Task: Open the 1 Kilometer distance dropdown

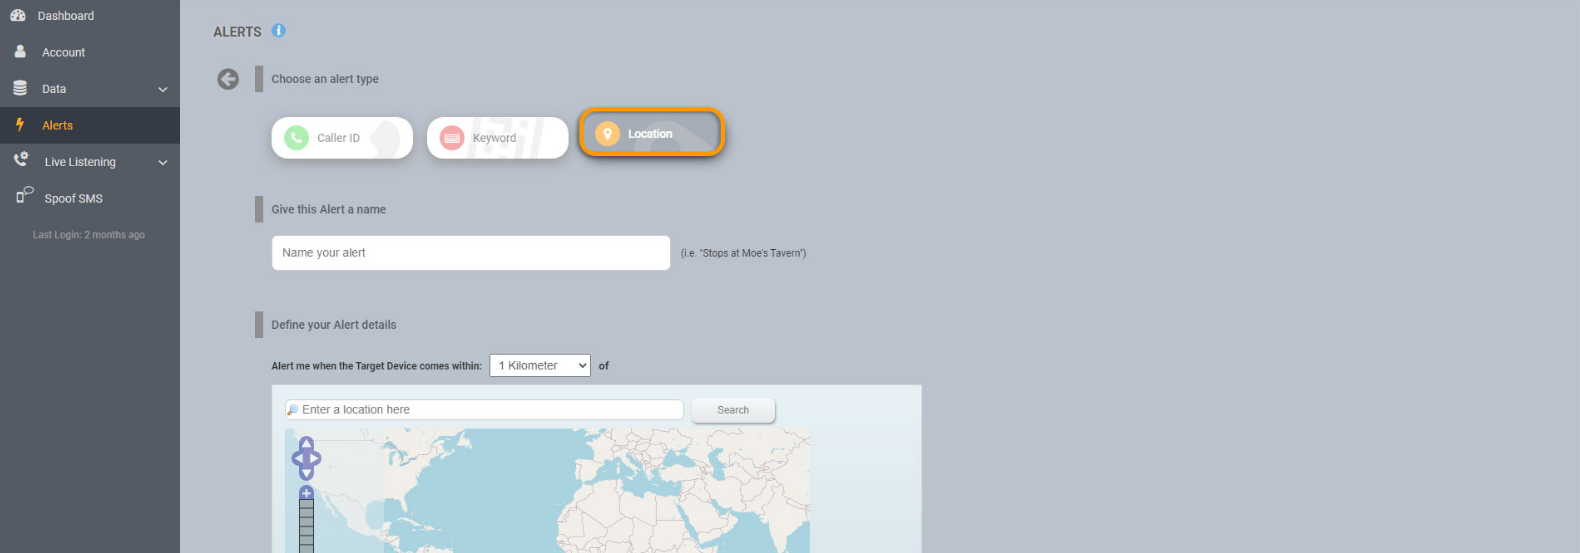Action: [540, 365]
